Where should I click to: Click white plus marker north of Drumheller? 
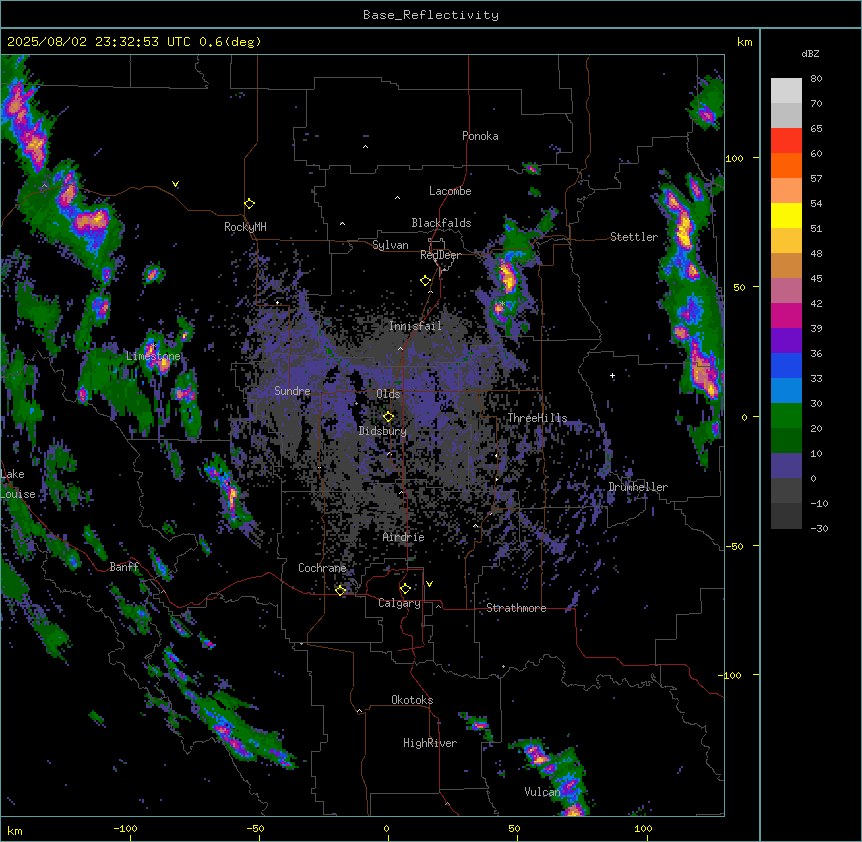click(x=612, y=376)
